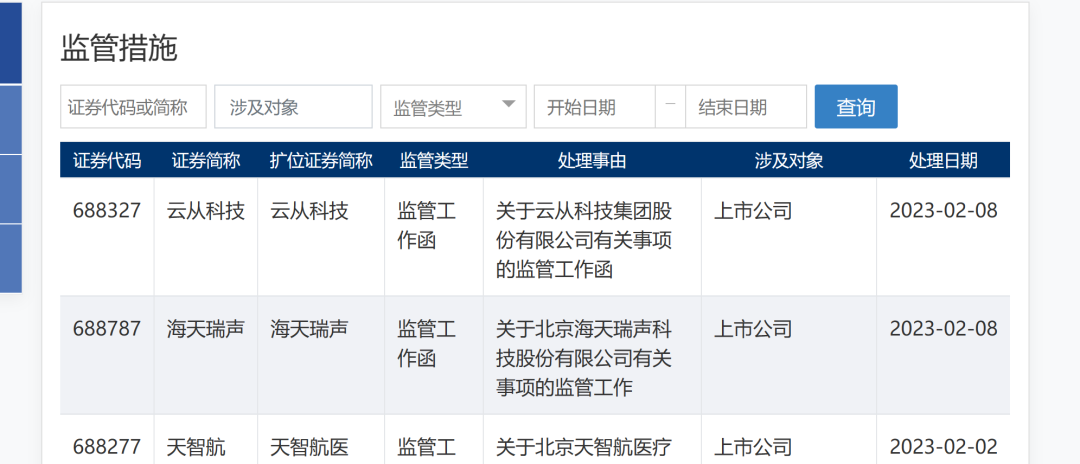Screen dimensions: 1080x464
Task: Open 关于北京海天瑞声科技股份有限公司 work letter
Action: click(584, 358)
